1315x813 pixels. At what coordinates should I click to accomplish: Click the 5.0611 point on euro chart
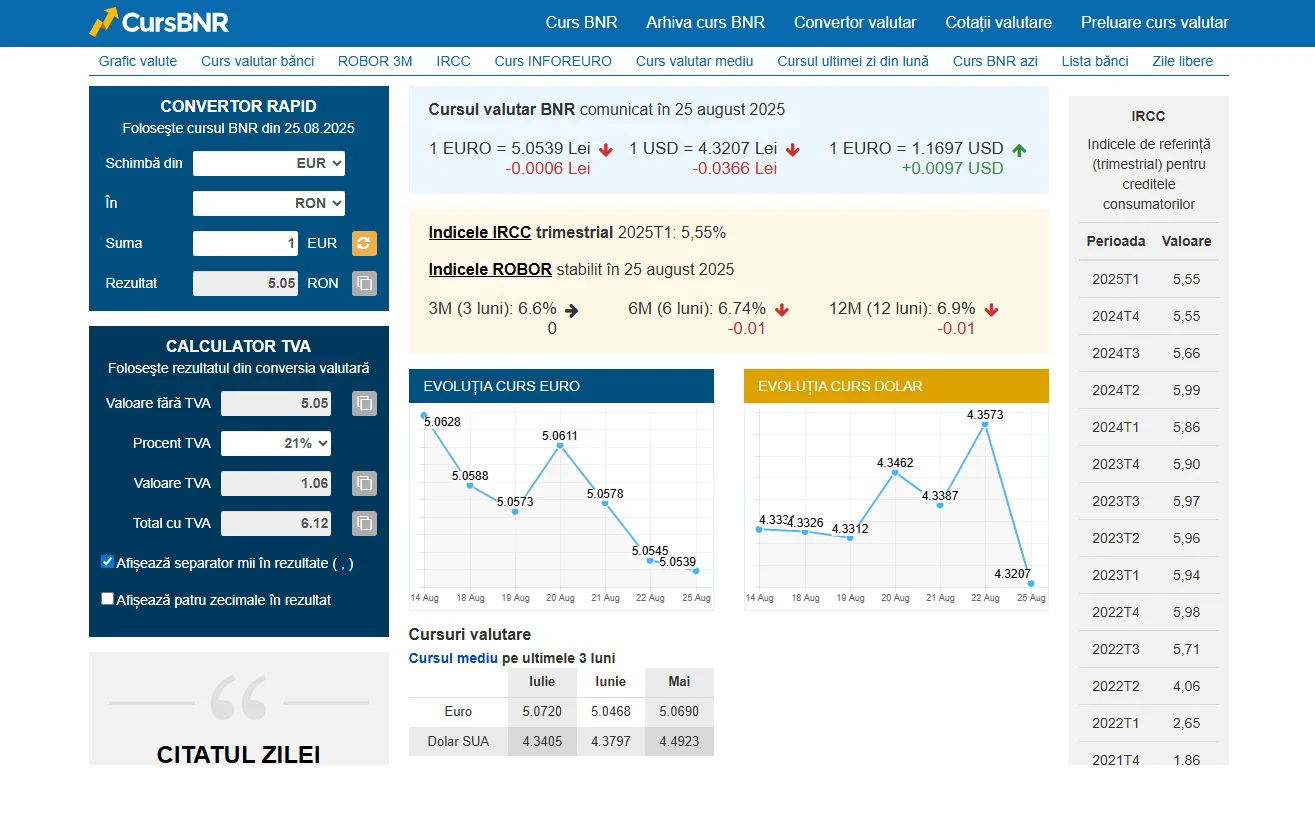(560, 446)
